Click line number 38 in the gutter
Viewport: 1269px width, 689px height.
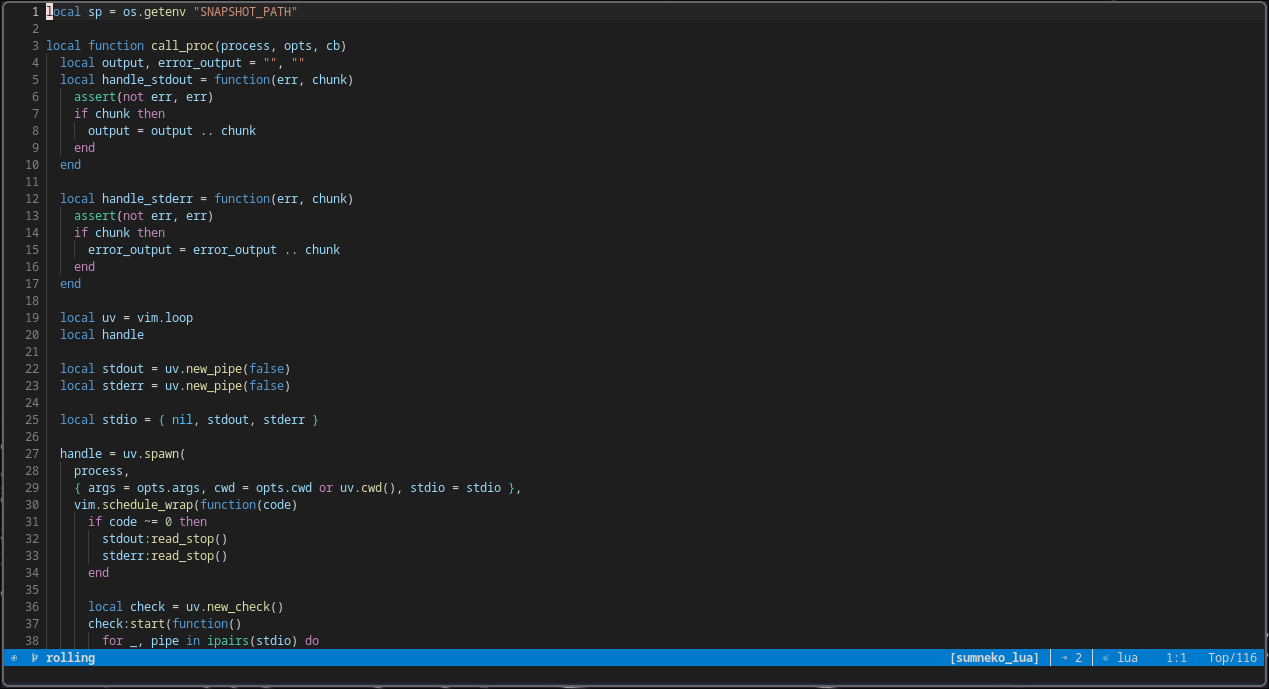(x=32, y=641)
